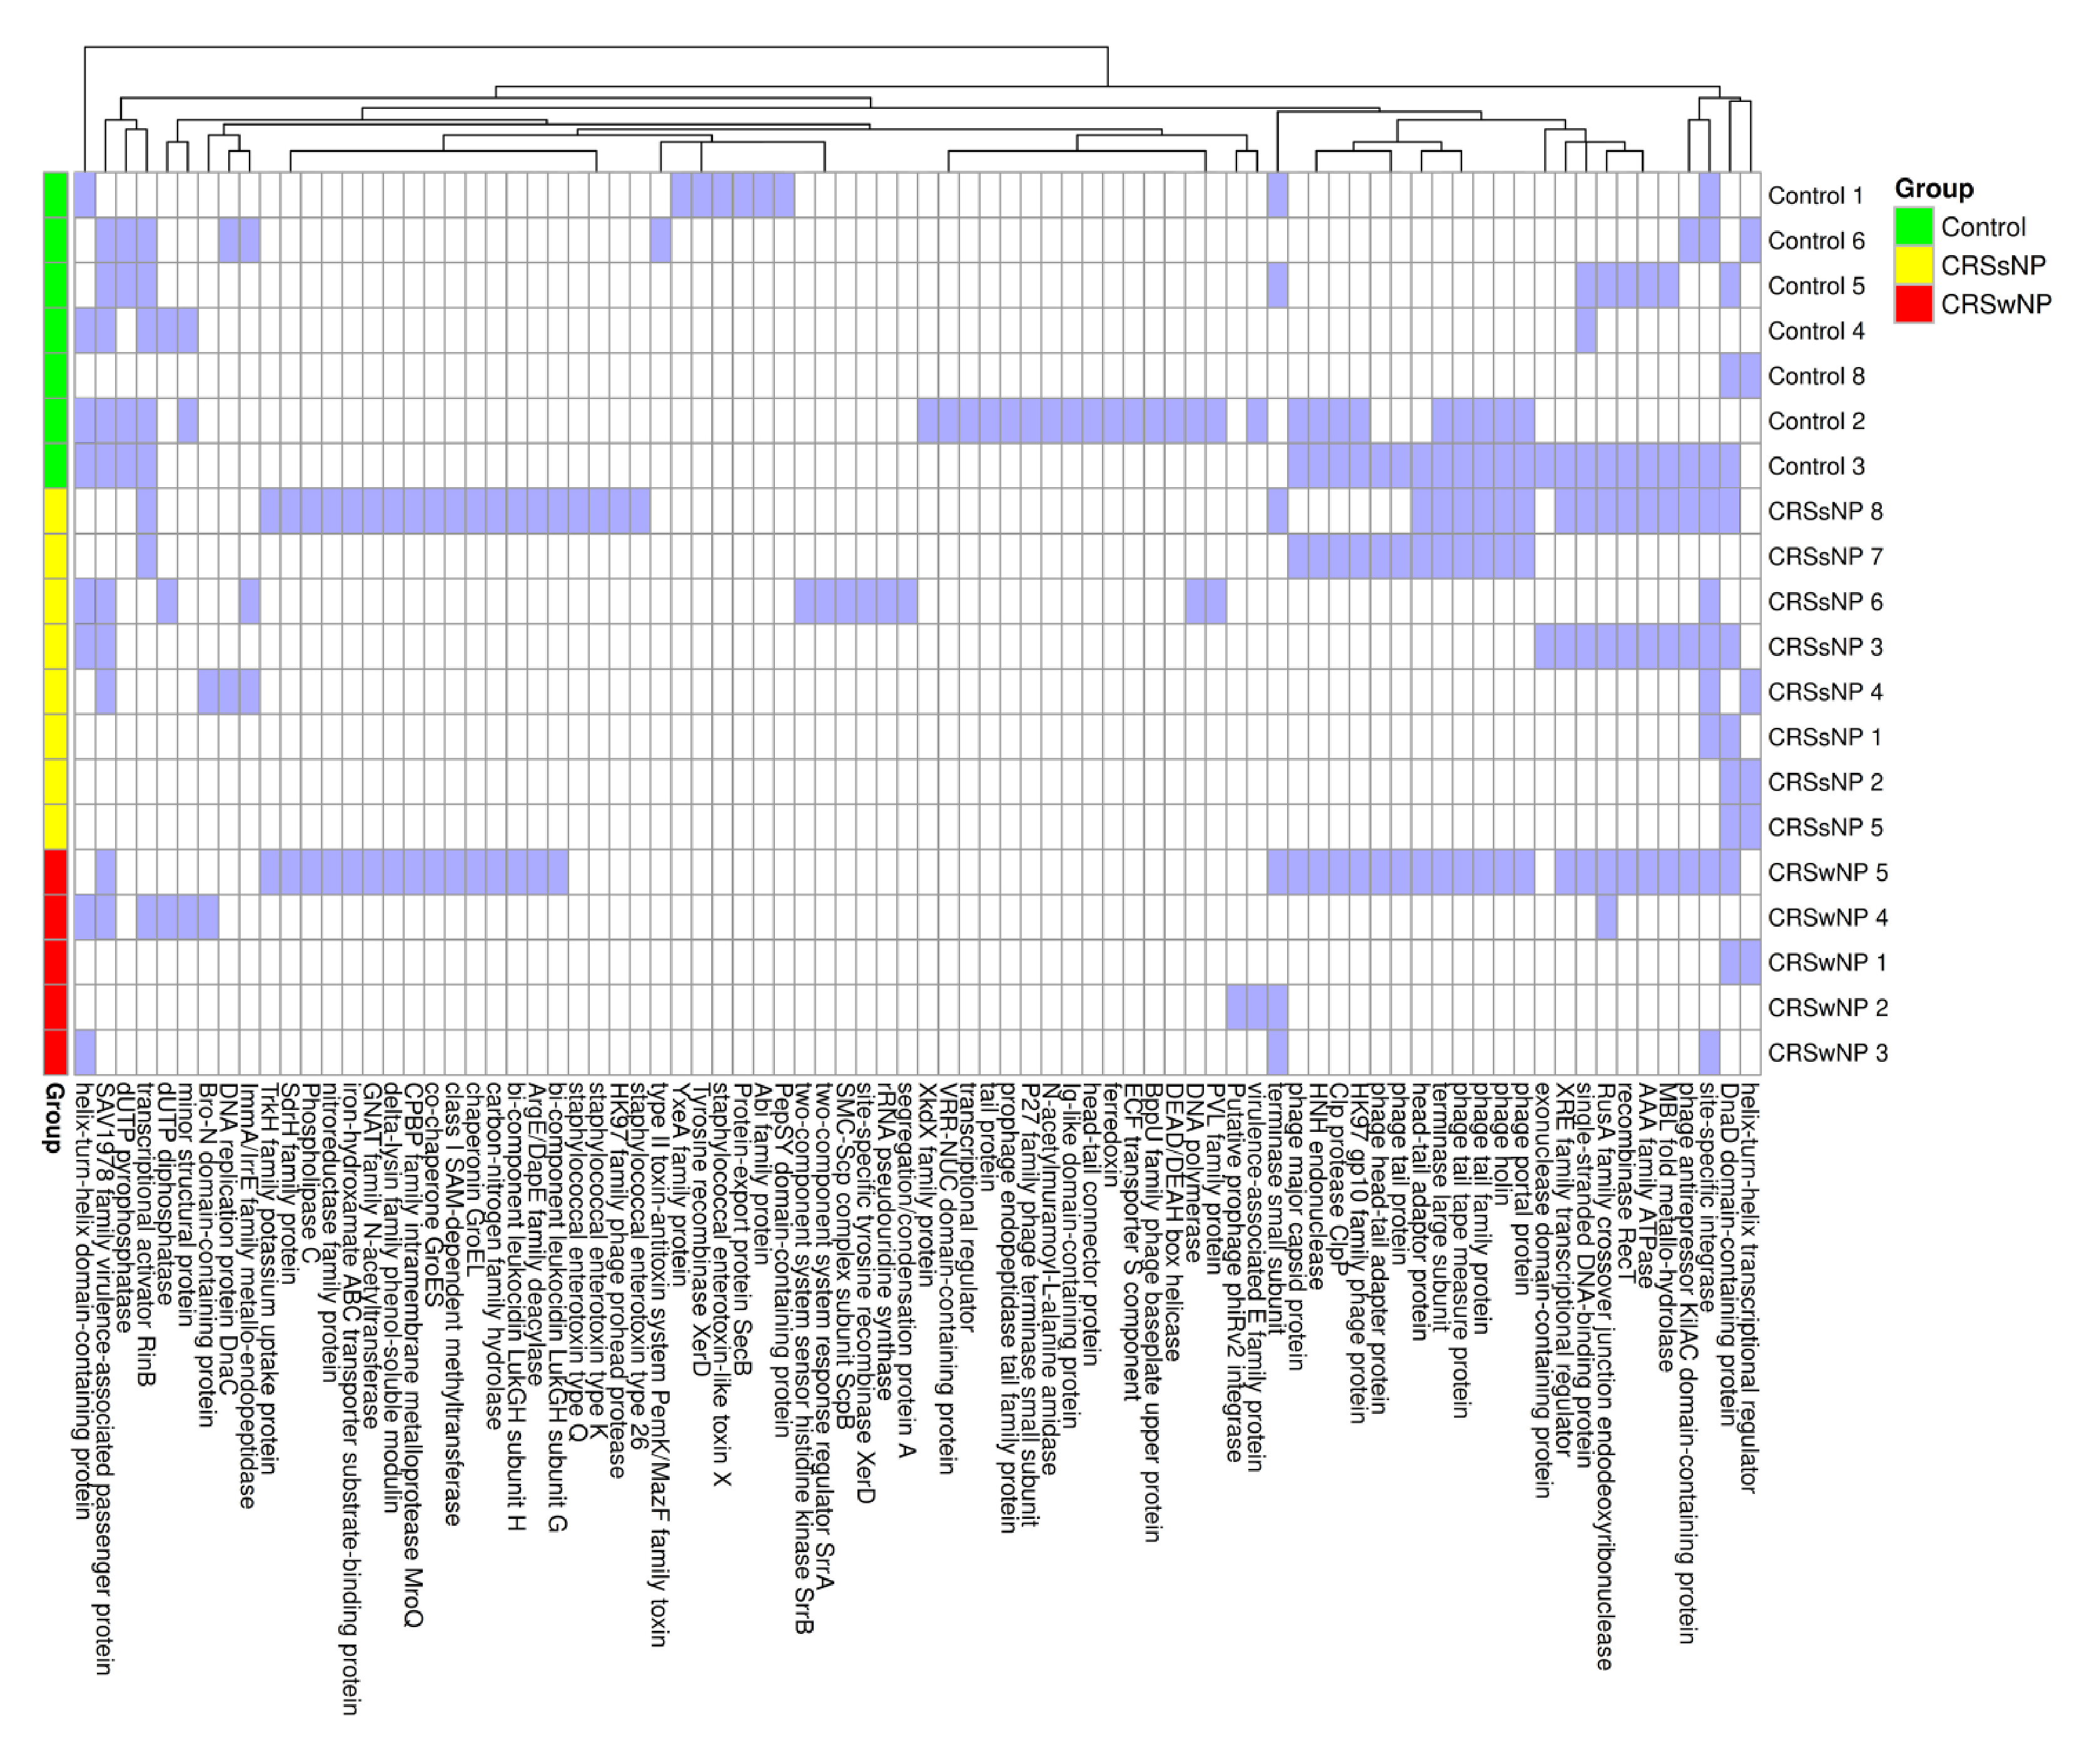Click the CRSwNP 3 row label
Image resolution: width=2082 pixels, height=1764 pixels.
click(1827, 1052)
